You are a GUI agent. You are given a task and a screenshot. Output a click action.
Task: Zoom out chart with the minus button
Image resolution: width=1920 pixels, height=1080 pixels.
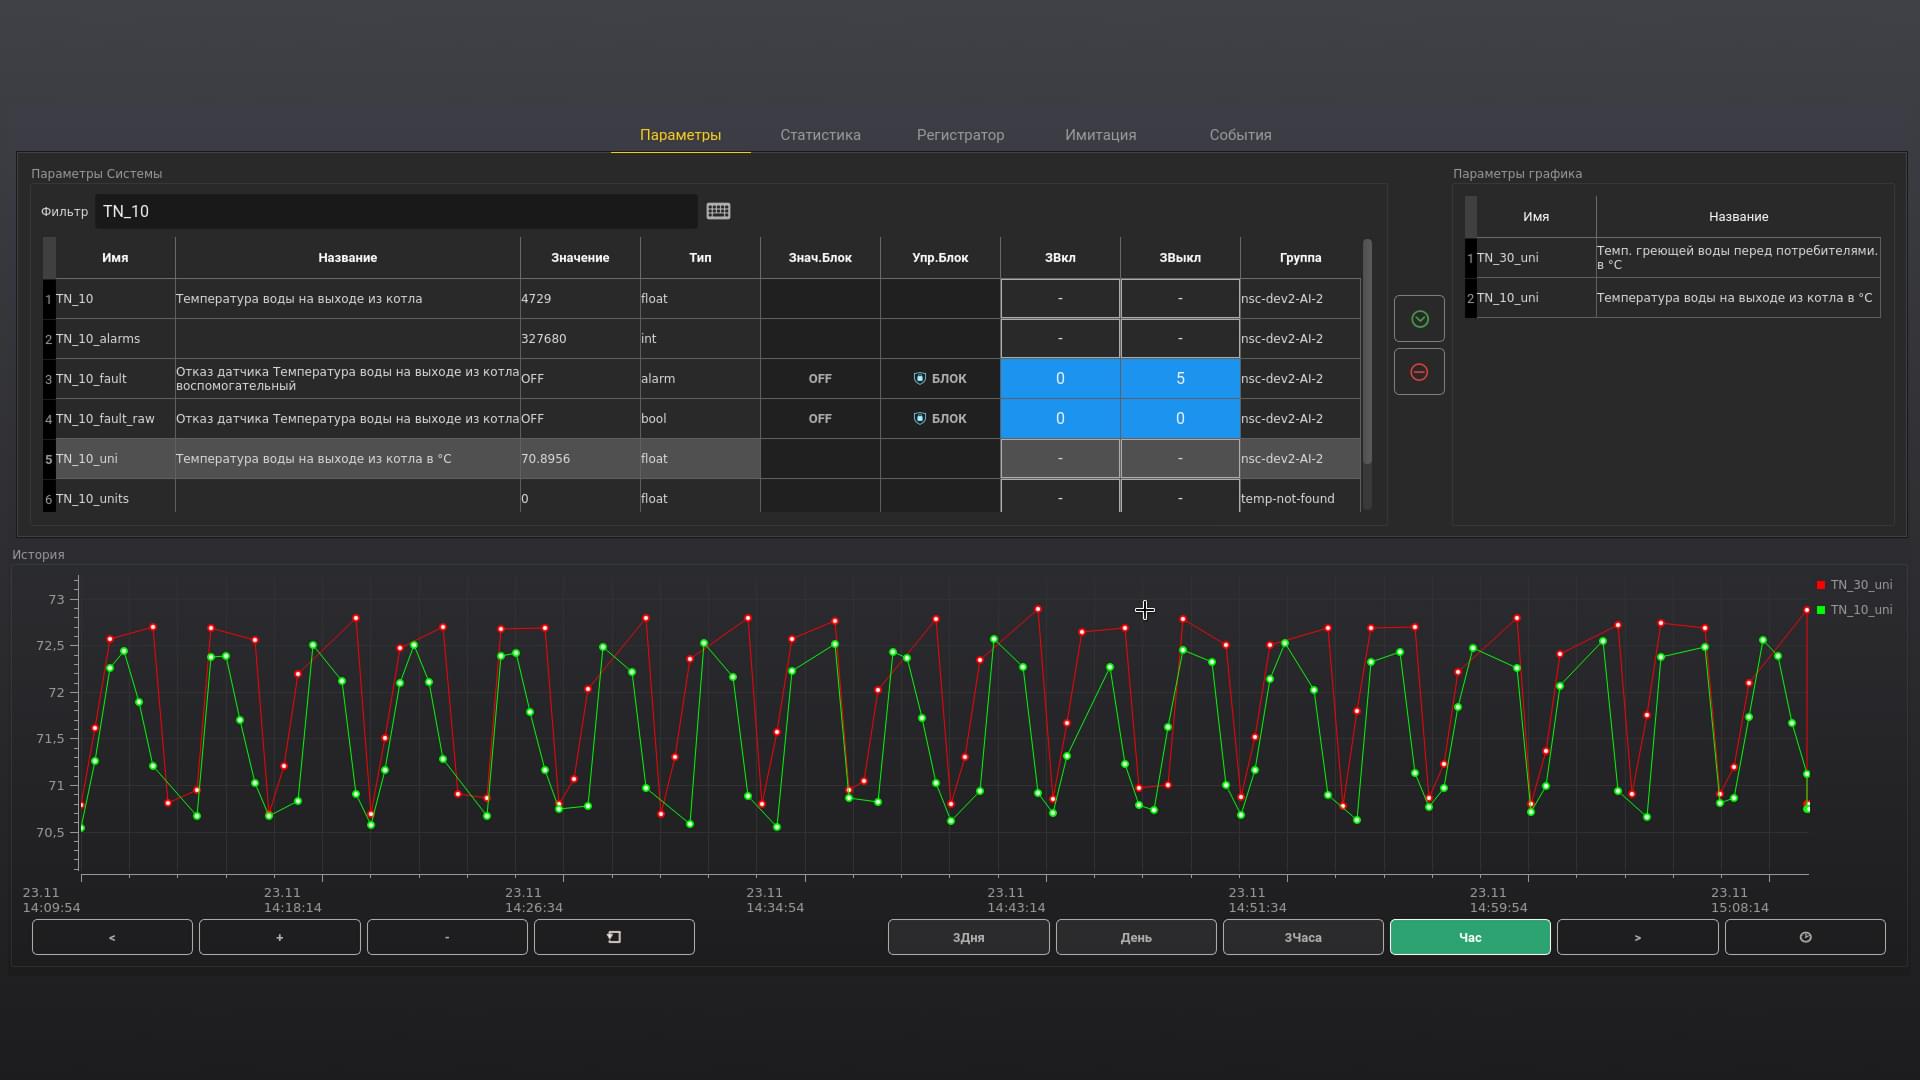click(x=447, y=937)
